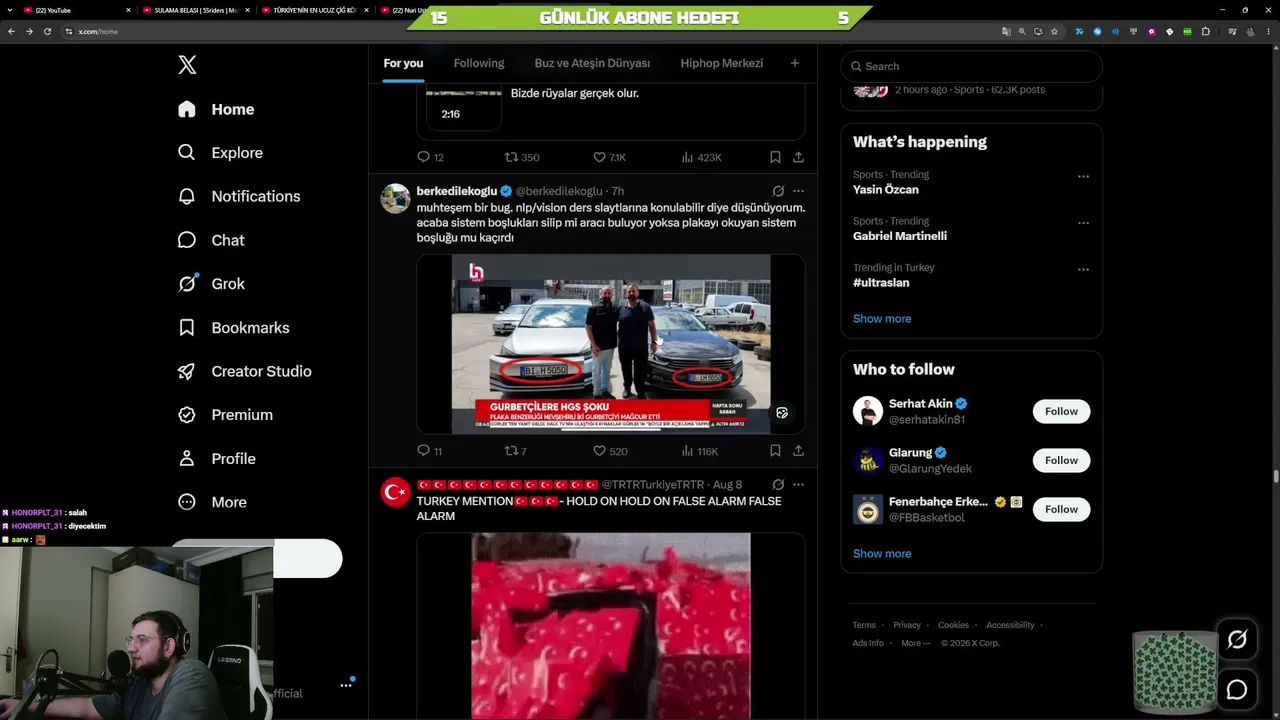Open the Privacy footer link
Screen dimensions: 1280x720
point(907,625)
